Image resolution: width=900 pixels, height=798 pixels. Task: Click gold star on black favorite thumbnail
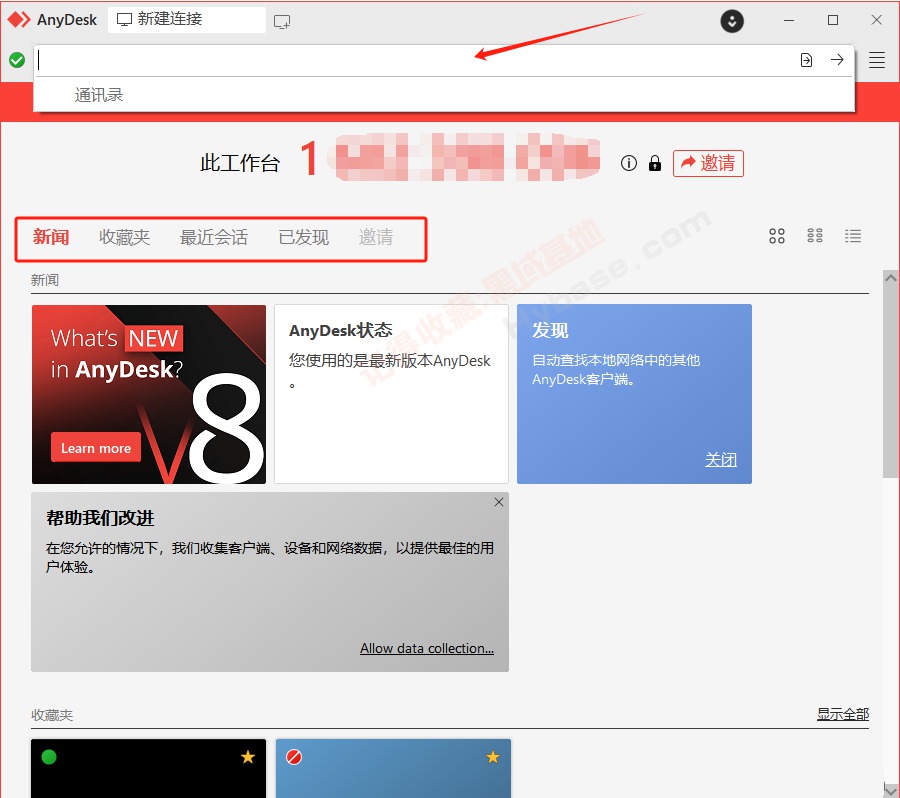(x=248, y=757)
